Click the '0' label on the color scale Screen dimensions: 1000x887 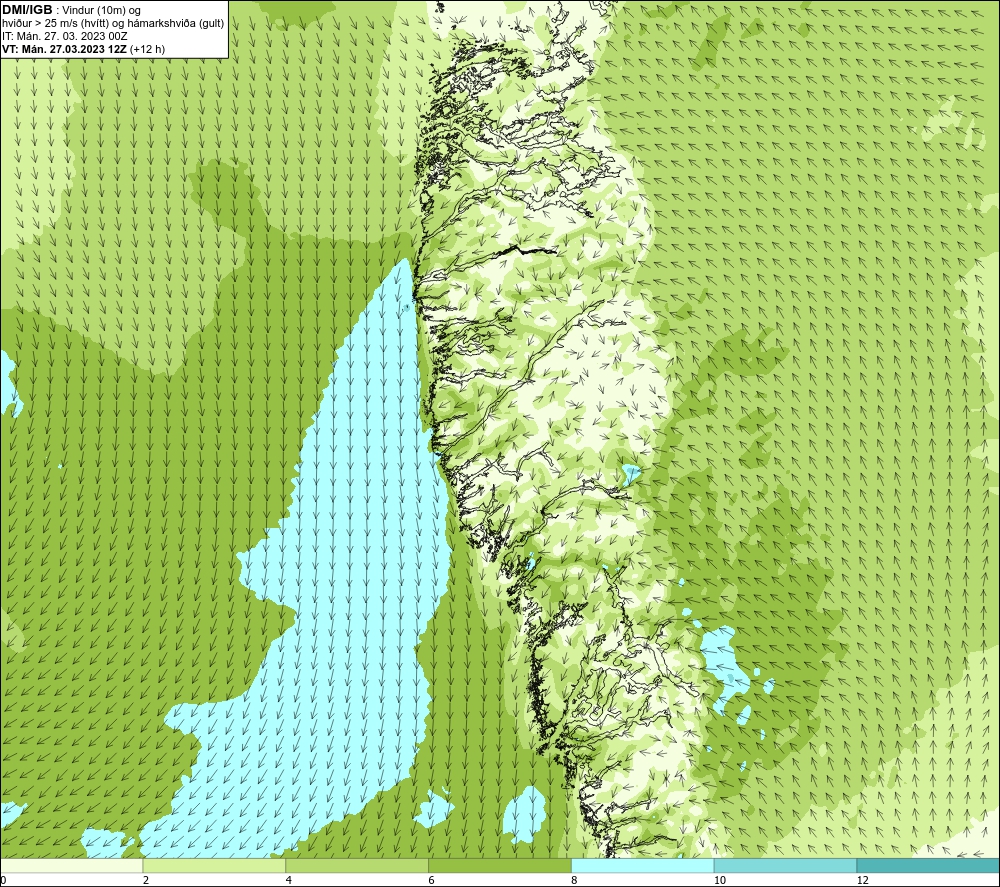coord(3,881)
